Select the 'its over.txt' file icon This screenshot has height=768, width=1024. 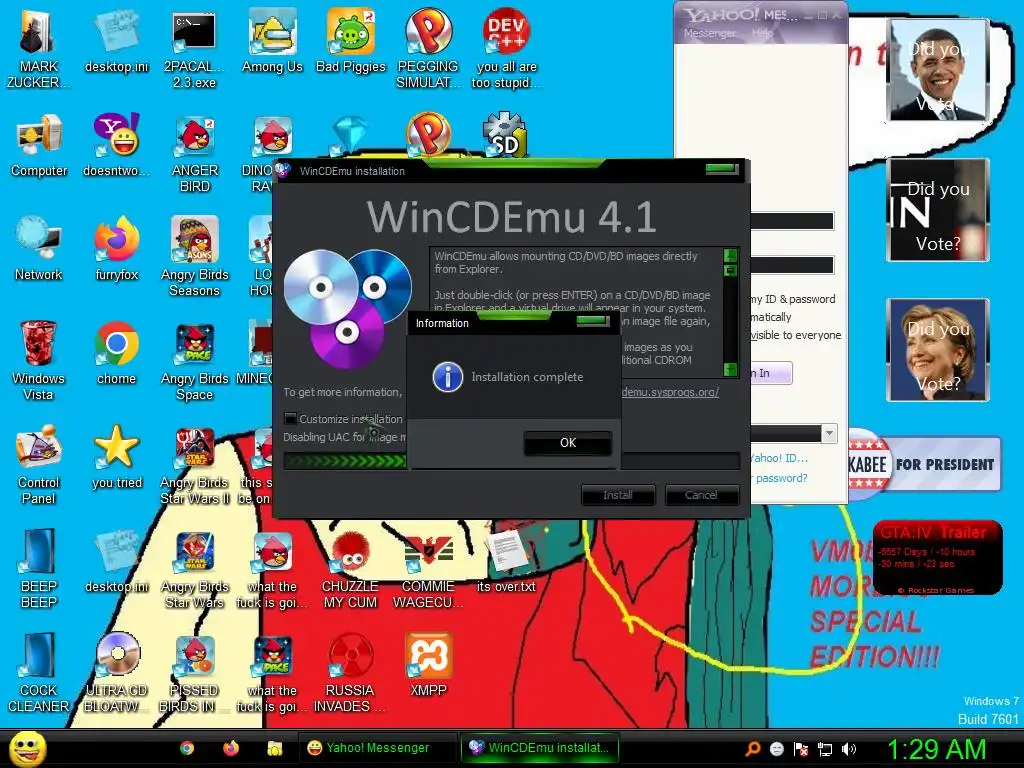click(506, 561)
